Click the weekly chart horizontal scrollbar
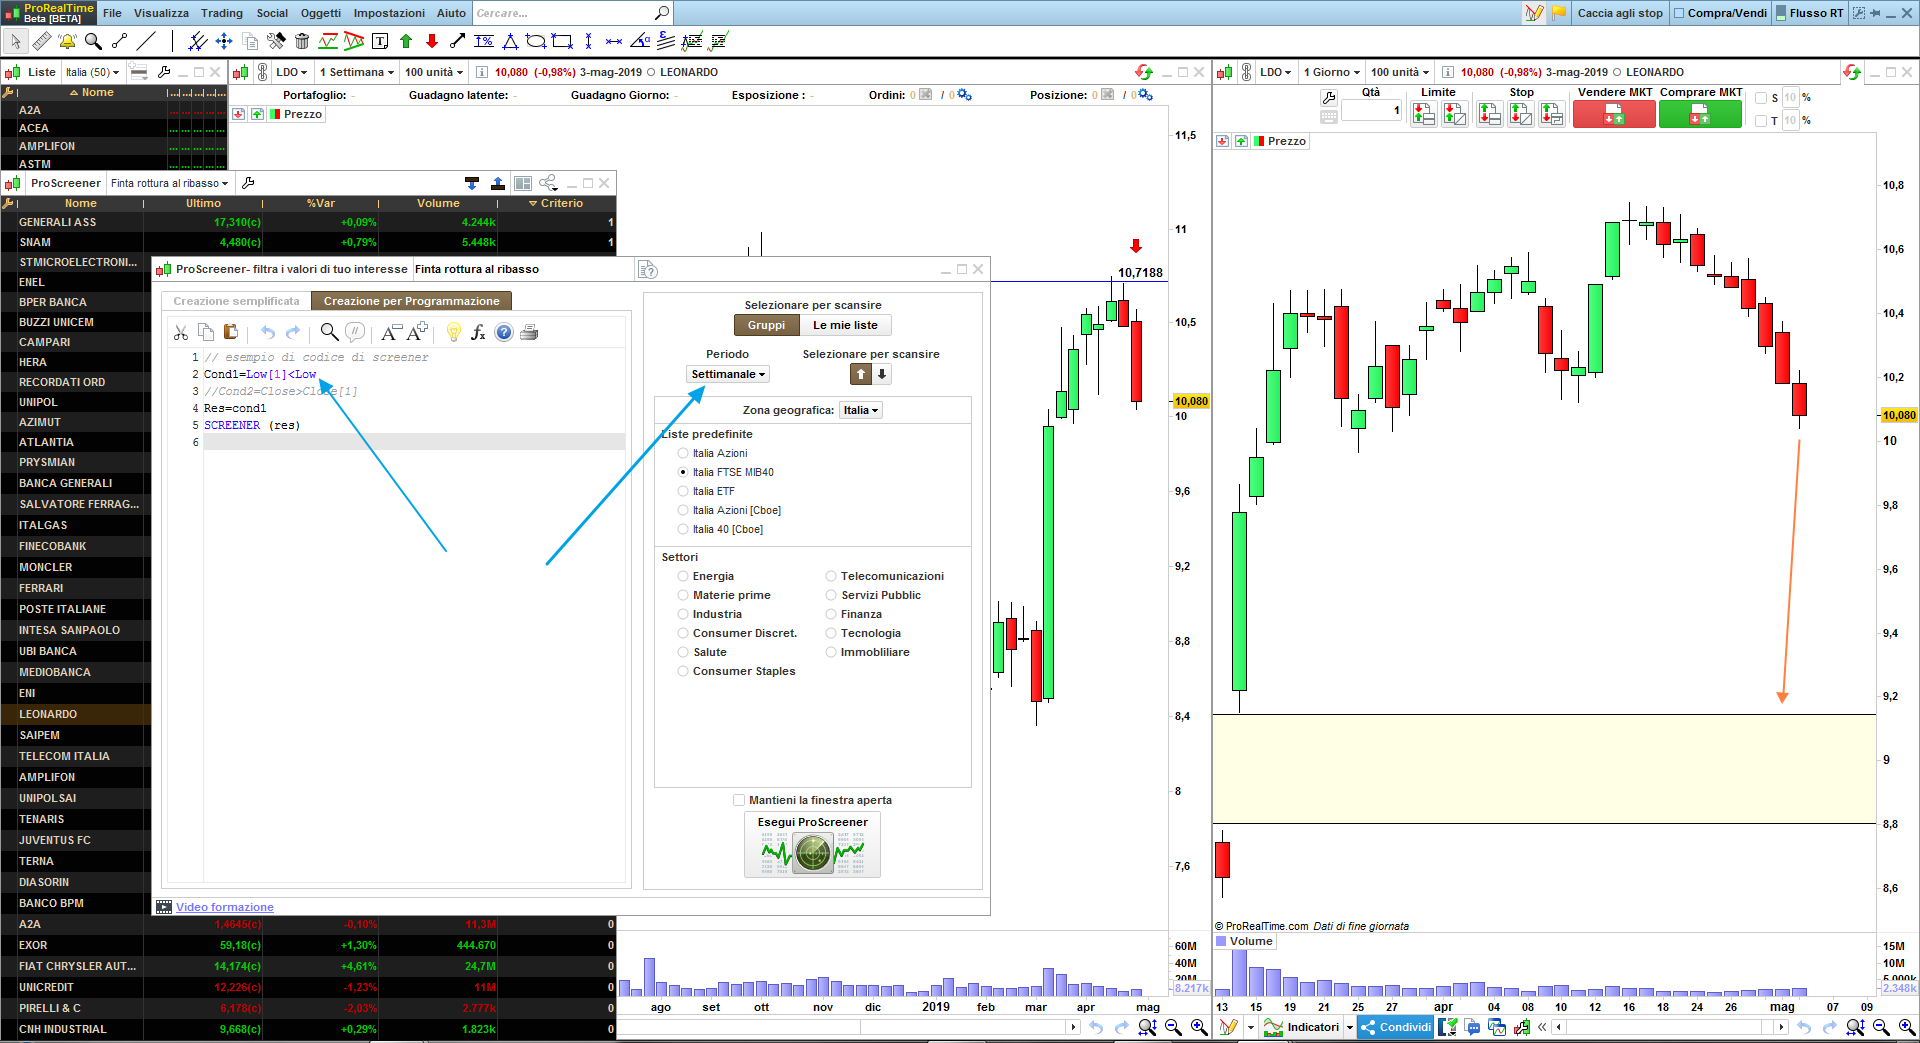 click(848, 1027)
